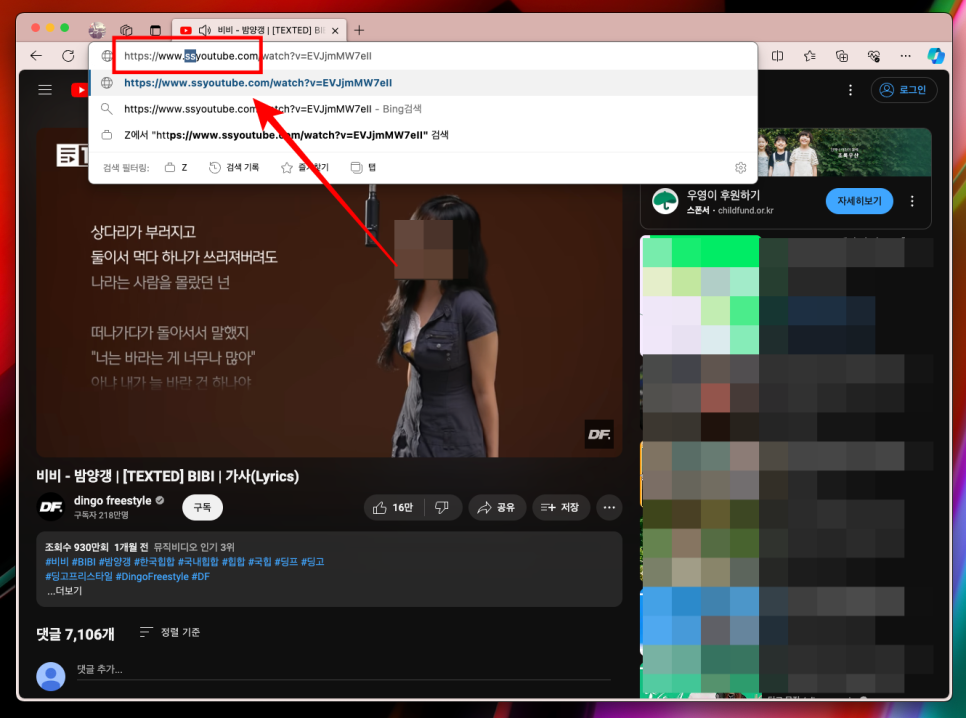Subscribe with the 구독 button
The image size is (966, 718).
point(202,507)
